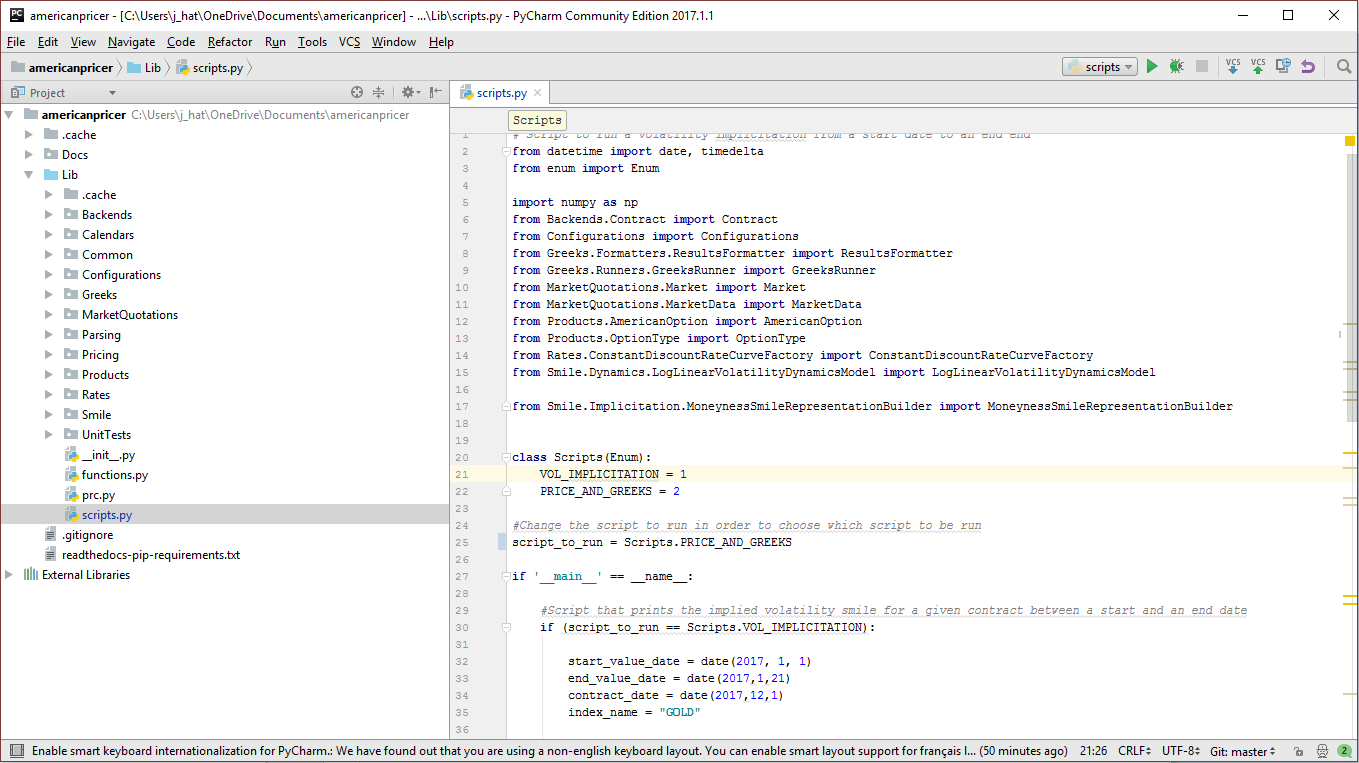Select the .gitignore file
Screen dimensions: 1359x763
point(87,535)
